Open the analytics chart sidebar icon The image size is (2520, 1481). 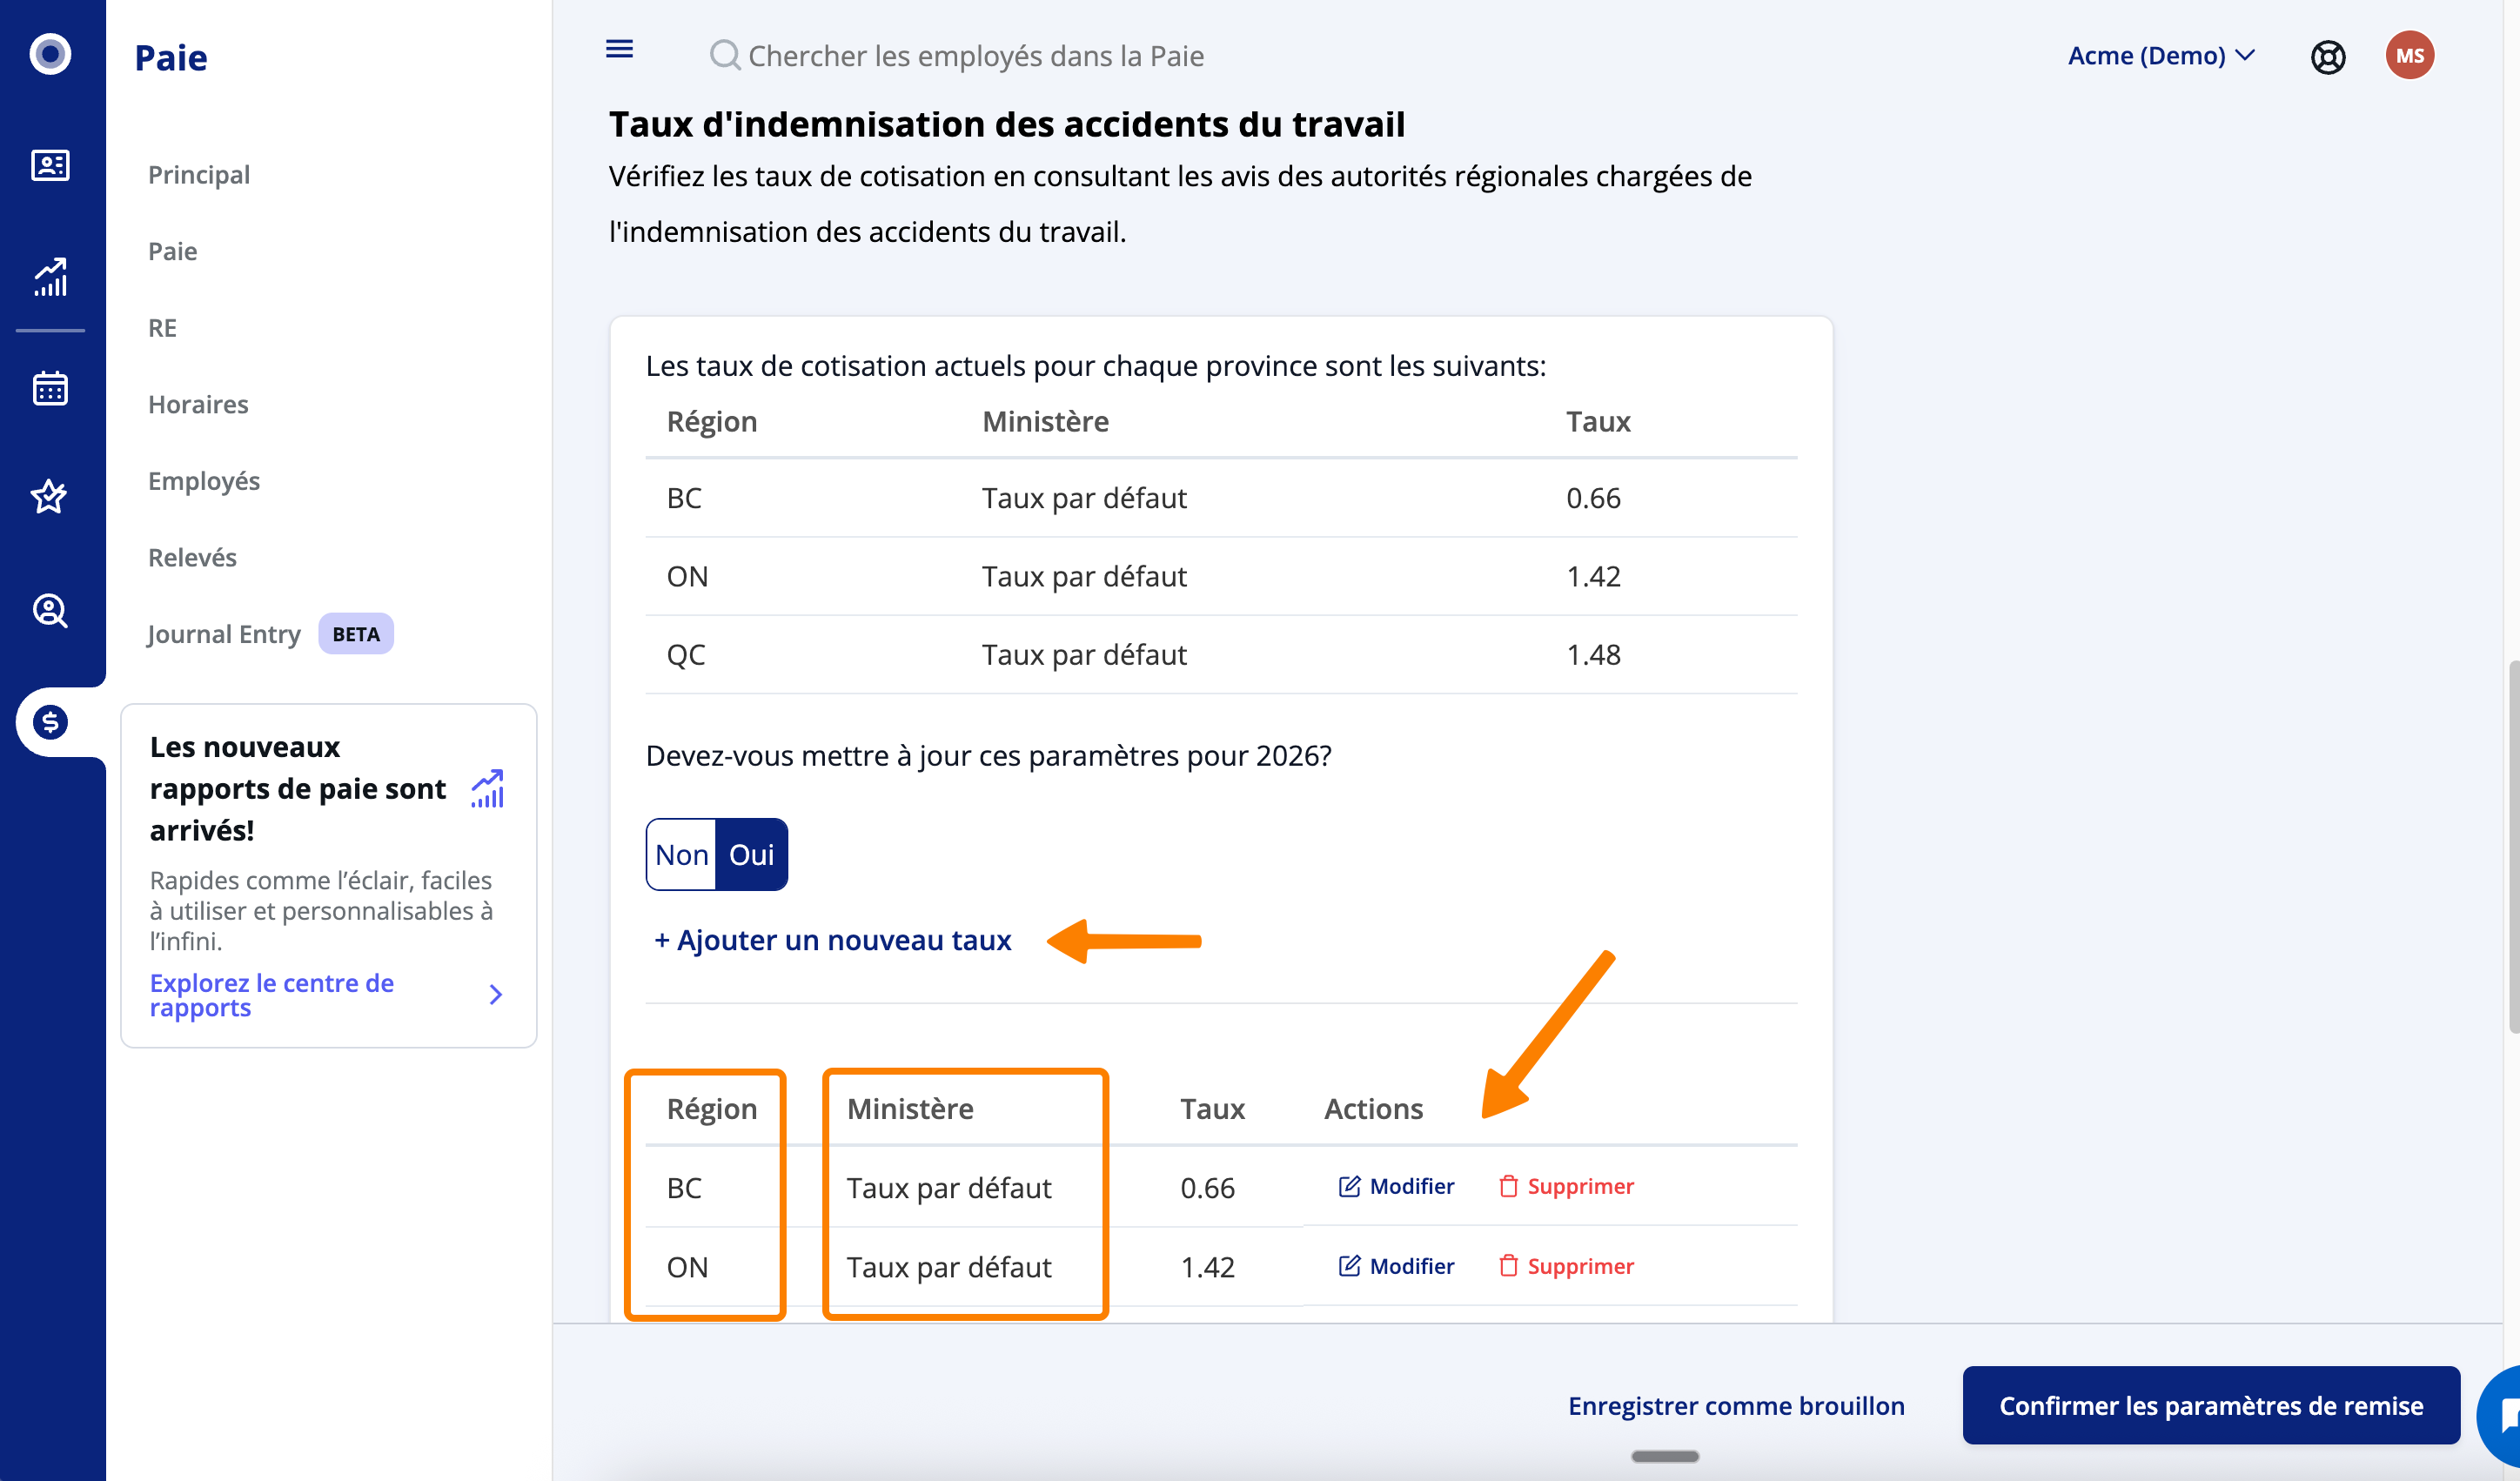[x=50, y=277]
